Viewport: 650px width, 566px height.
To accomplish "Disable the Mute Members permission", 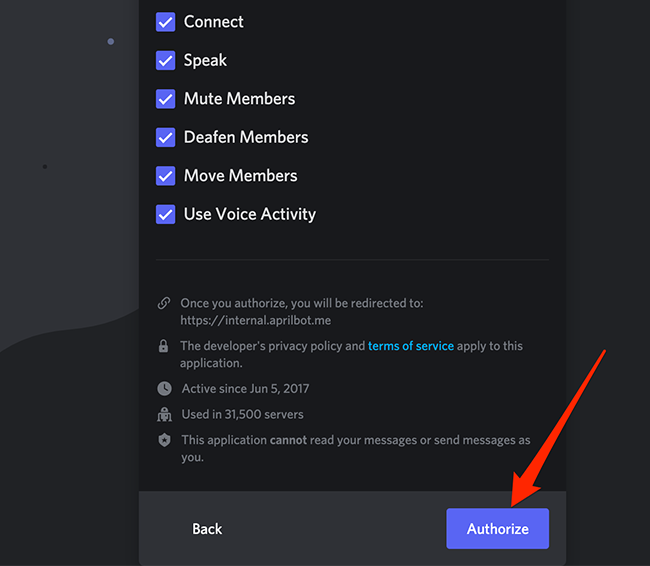I will (x=166, y=99).
